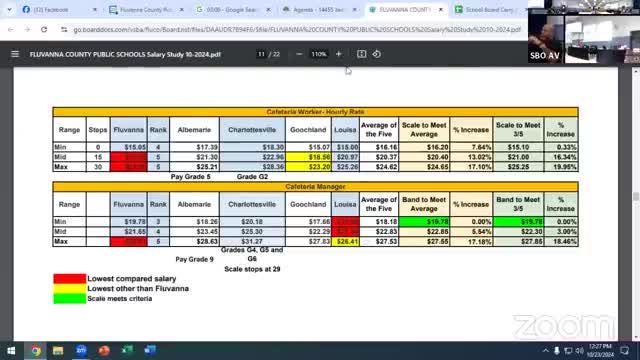
Task: Open the tab search dropdown
Action: pos(9,9)
